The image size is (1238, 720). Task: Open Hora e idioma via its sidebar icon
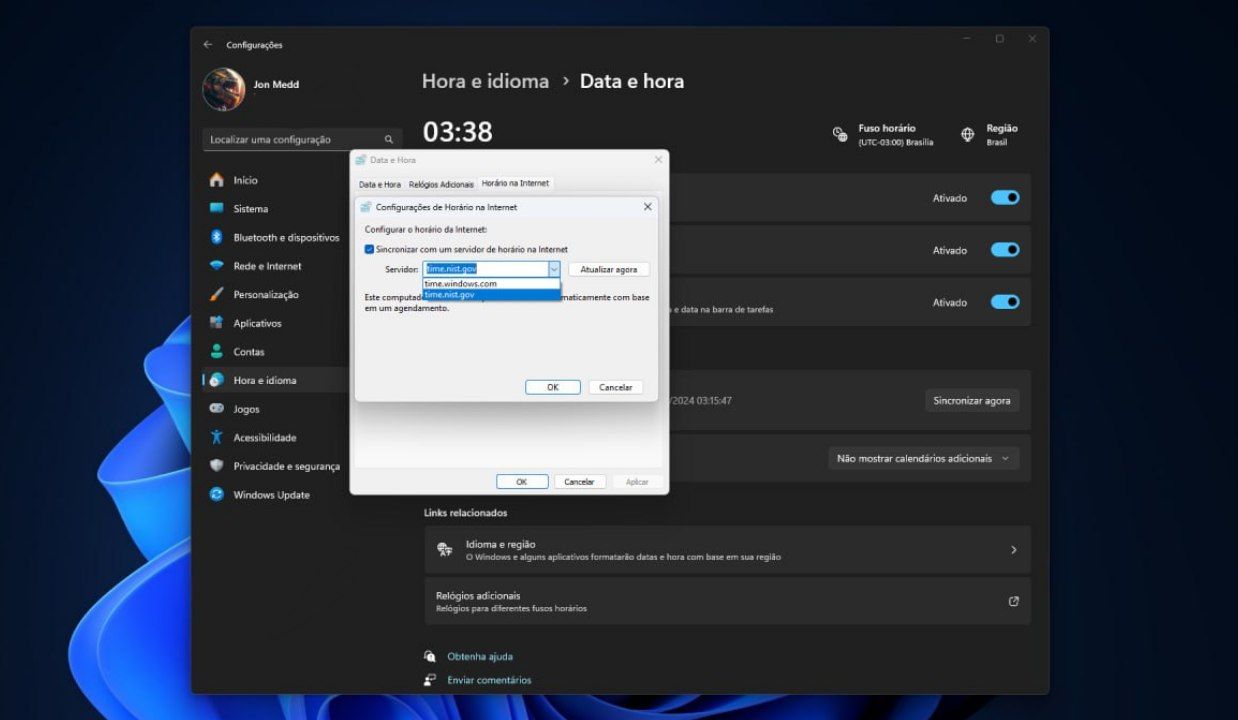(216, 380)
